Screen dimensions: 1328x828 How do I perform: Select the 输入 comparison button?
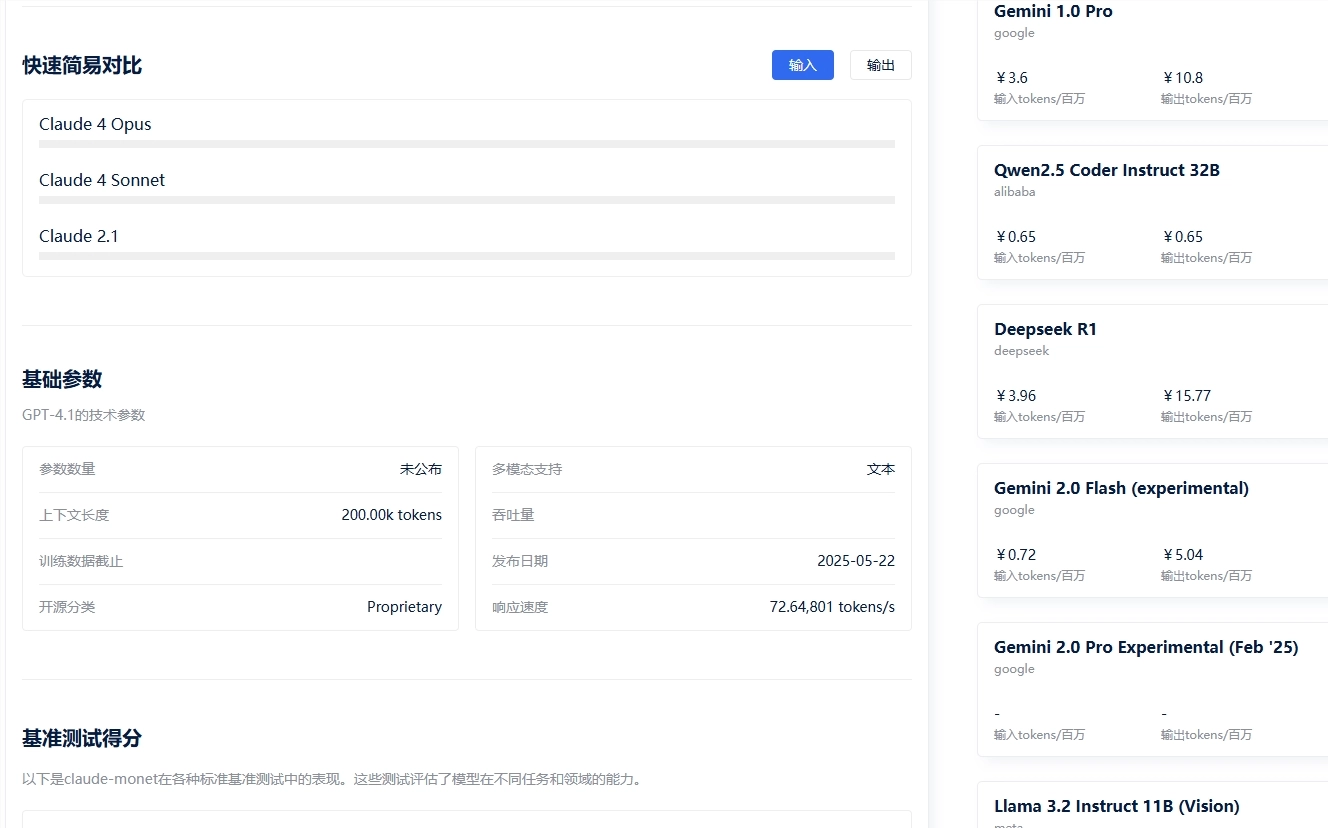tap(802, 65)
